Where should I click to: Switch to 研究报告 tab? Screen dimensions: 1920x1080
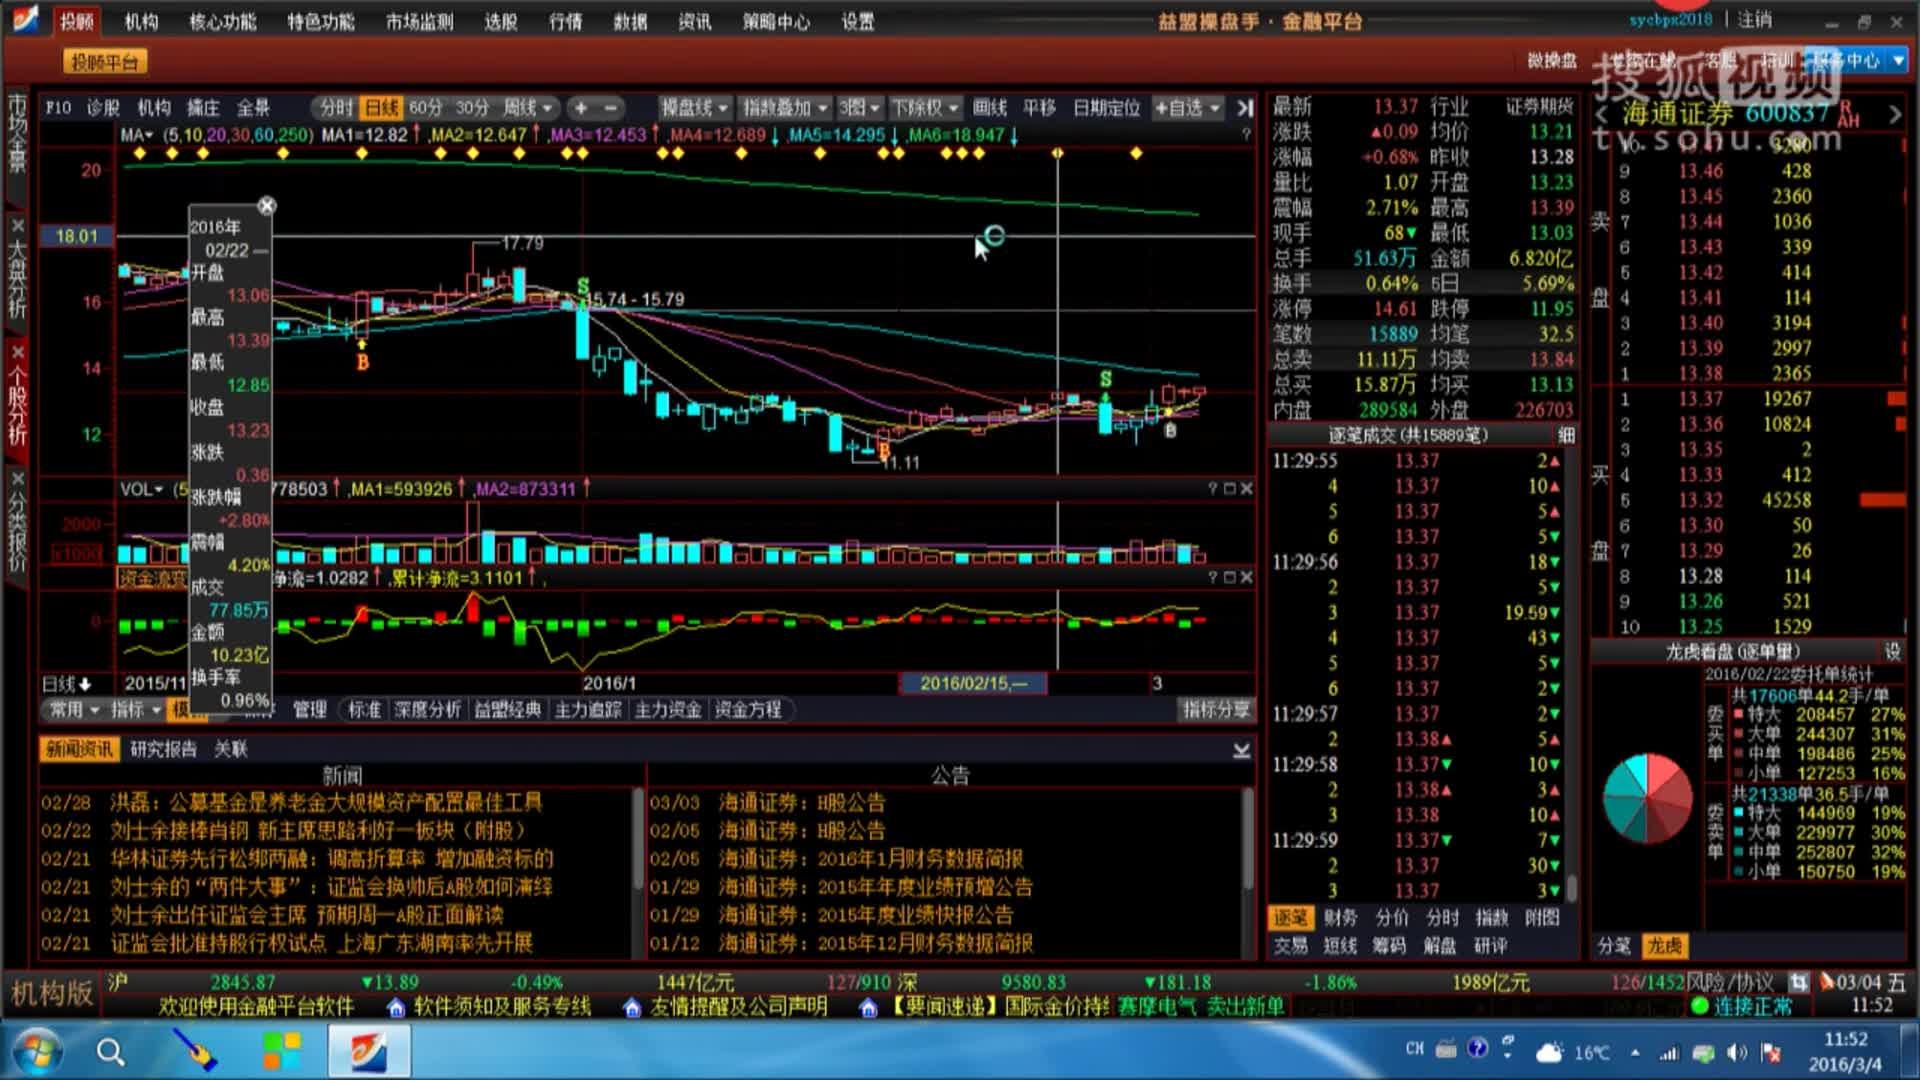click(x=163, y=749)
